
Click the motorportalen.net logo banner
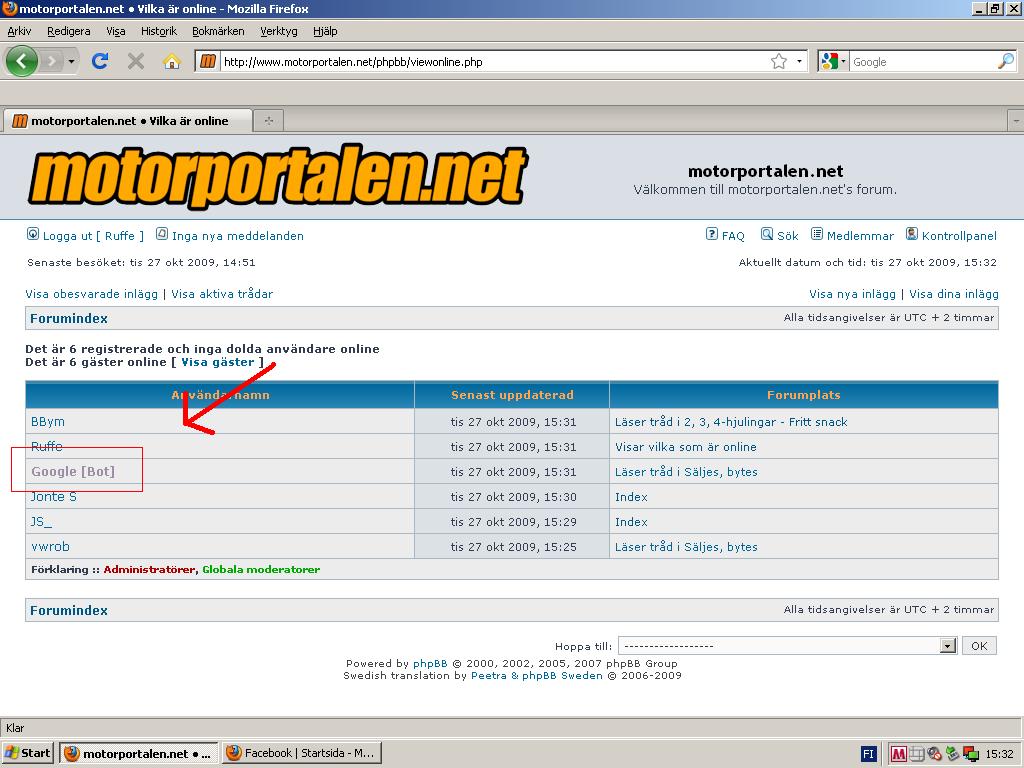(x=278, y=176)
